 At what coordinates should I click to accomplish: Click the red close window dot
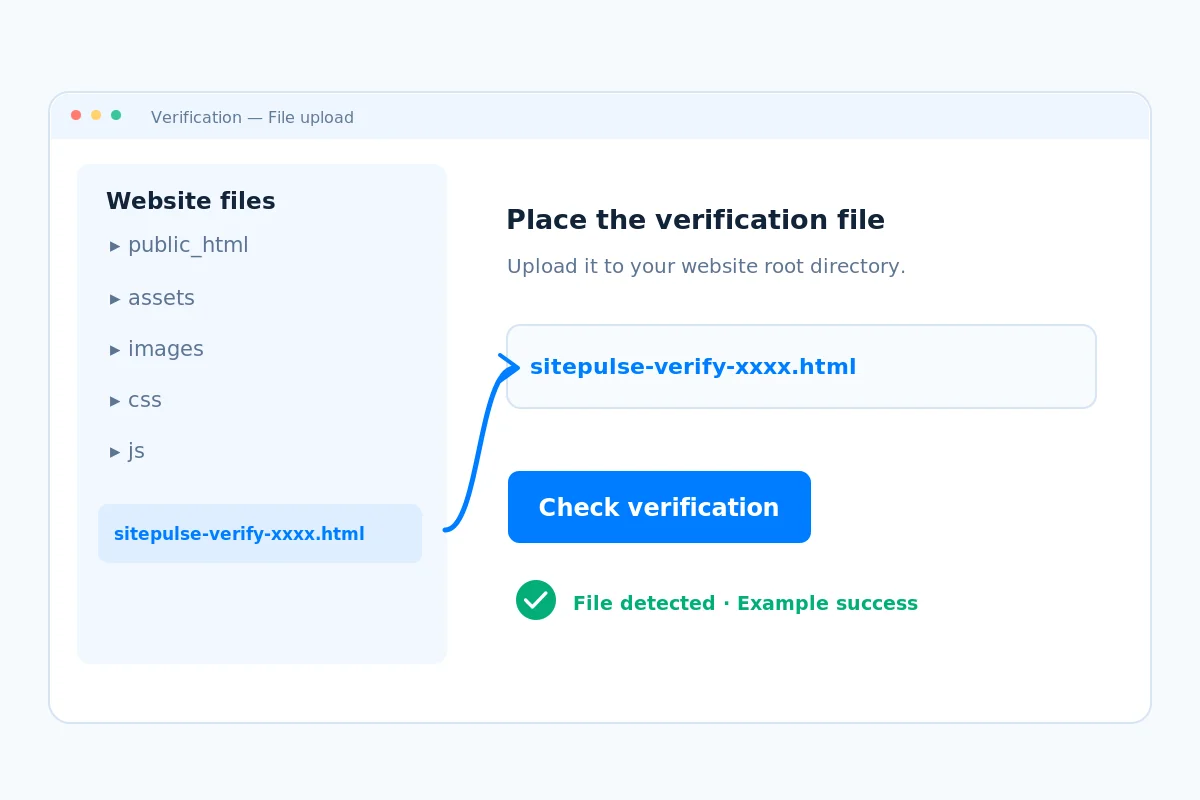76,115
